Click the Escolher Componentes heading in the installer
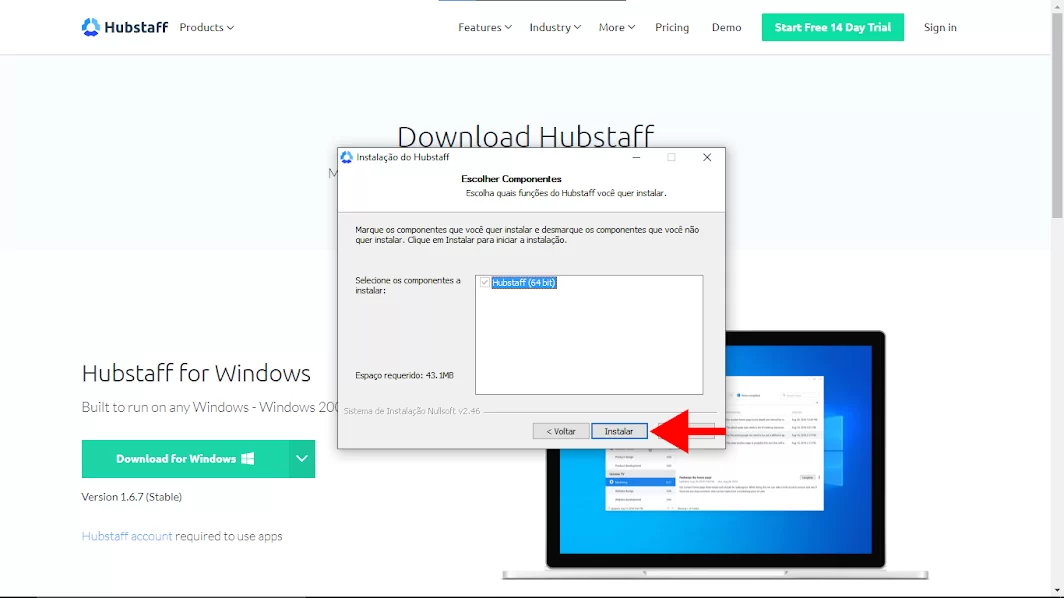Viewport: 1064px width, 598px height. [x=511, y=179]
